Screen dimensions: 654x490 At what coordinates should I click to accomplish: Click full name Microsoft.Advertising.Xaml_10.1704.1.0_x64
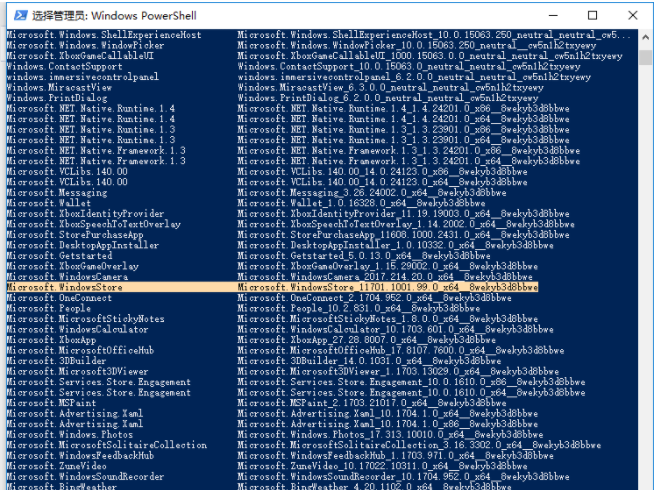[x=388, y=414]
